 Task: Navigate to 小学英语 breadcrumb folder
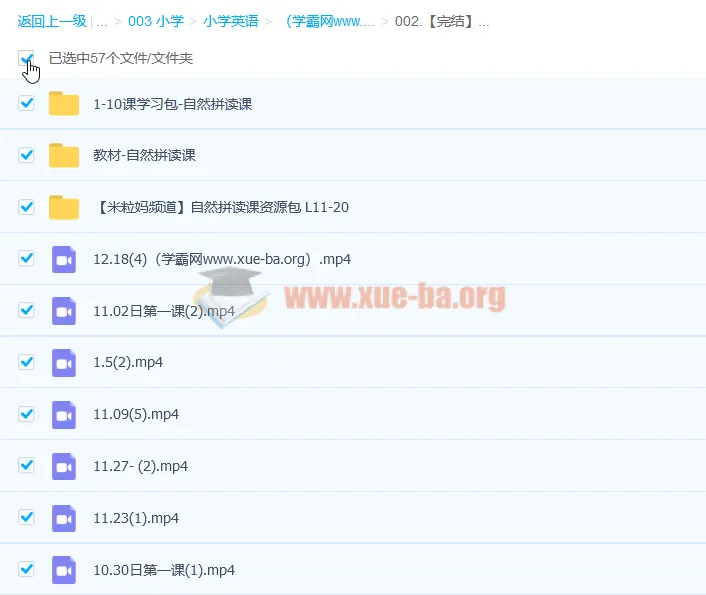(230, 21)
